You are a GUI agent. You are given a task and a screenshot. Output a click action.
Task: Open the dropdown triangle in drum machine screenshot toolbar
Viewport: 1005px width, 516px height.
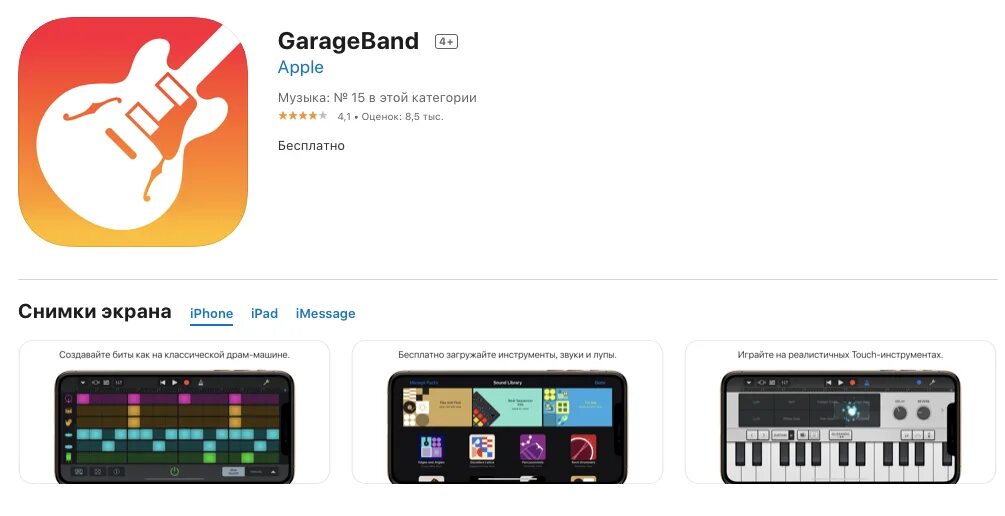point(83,383)
